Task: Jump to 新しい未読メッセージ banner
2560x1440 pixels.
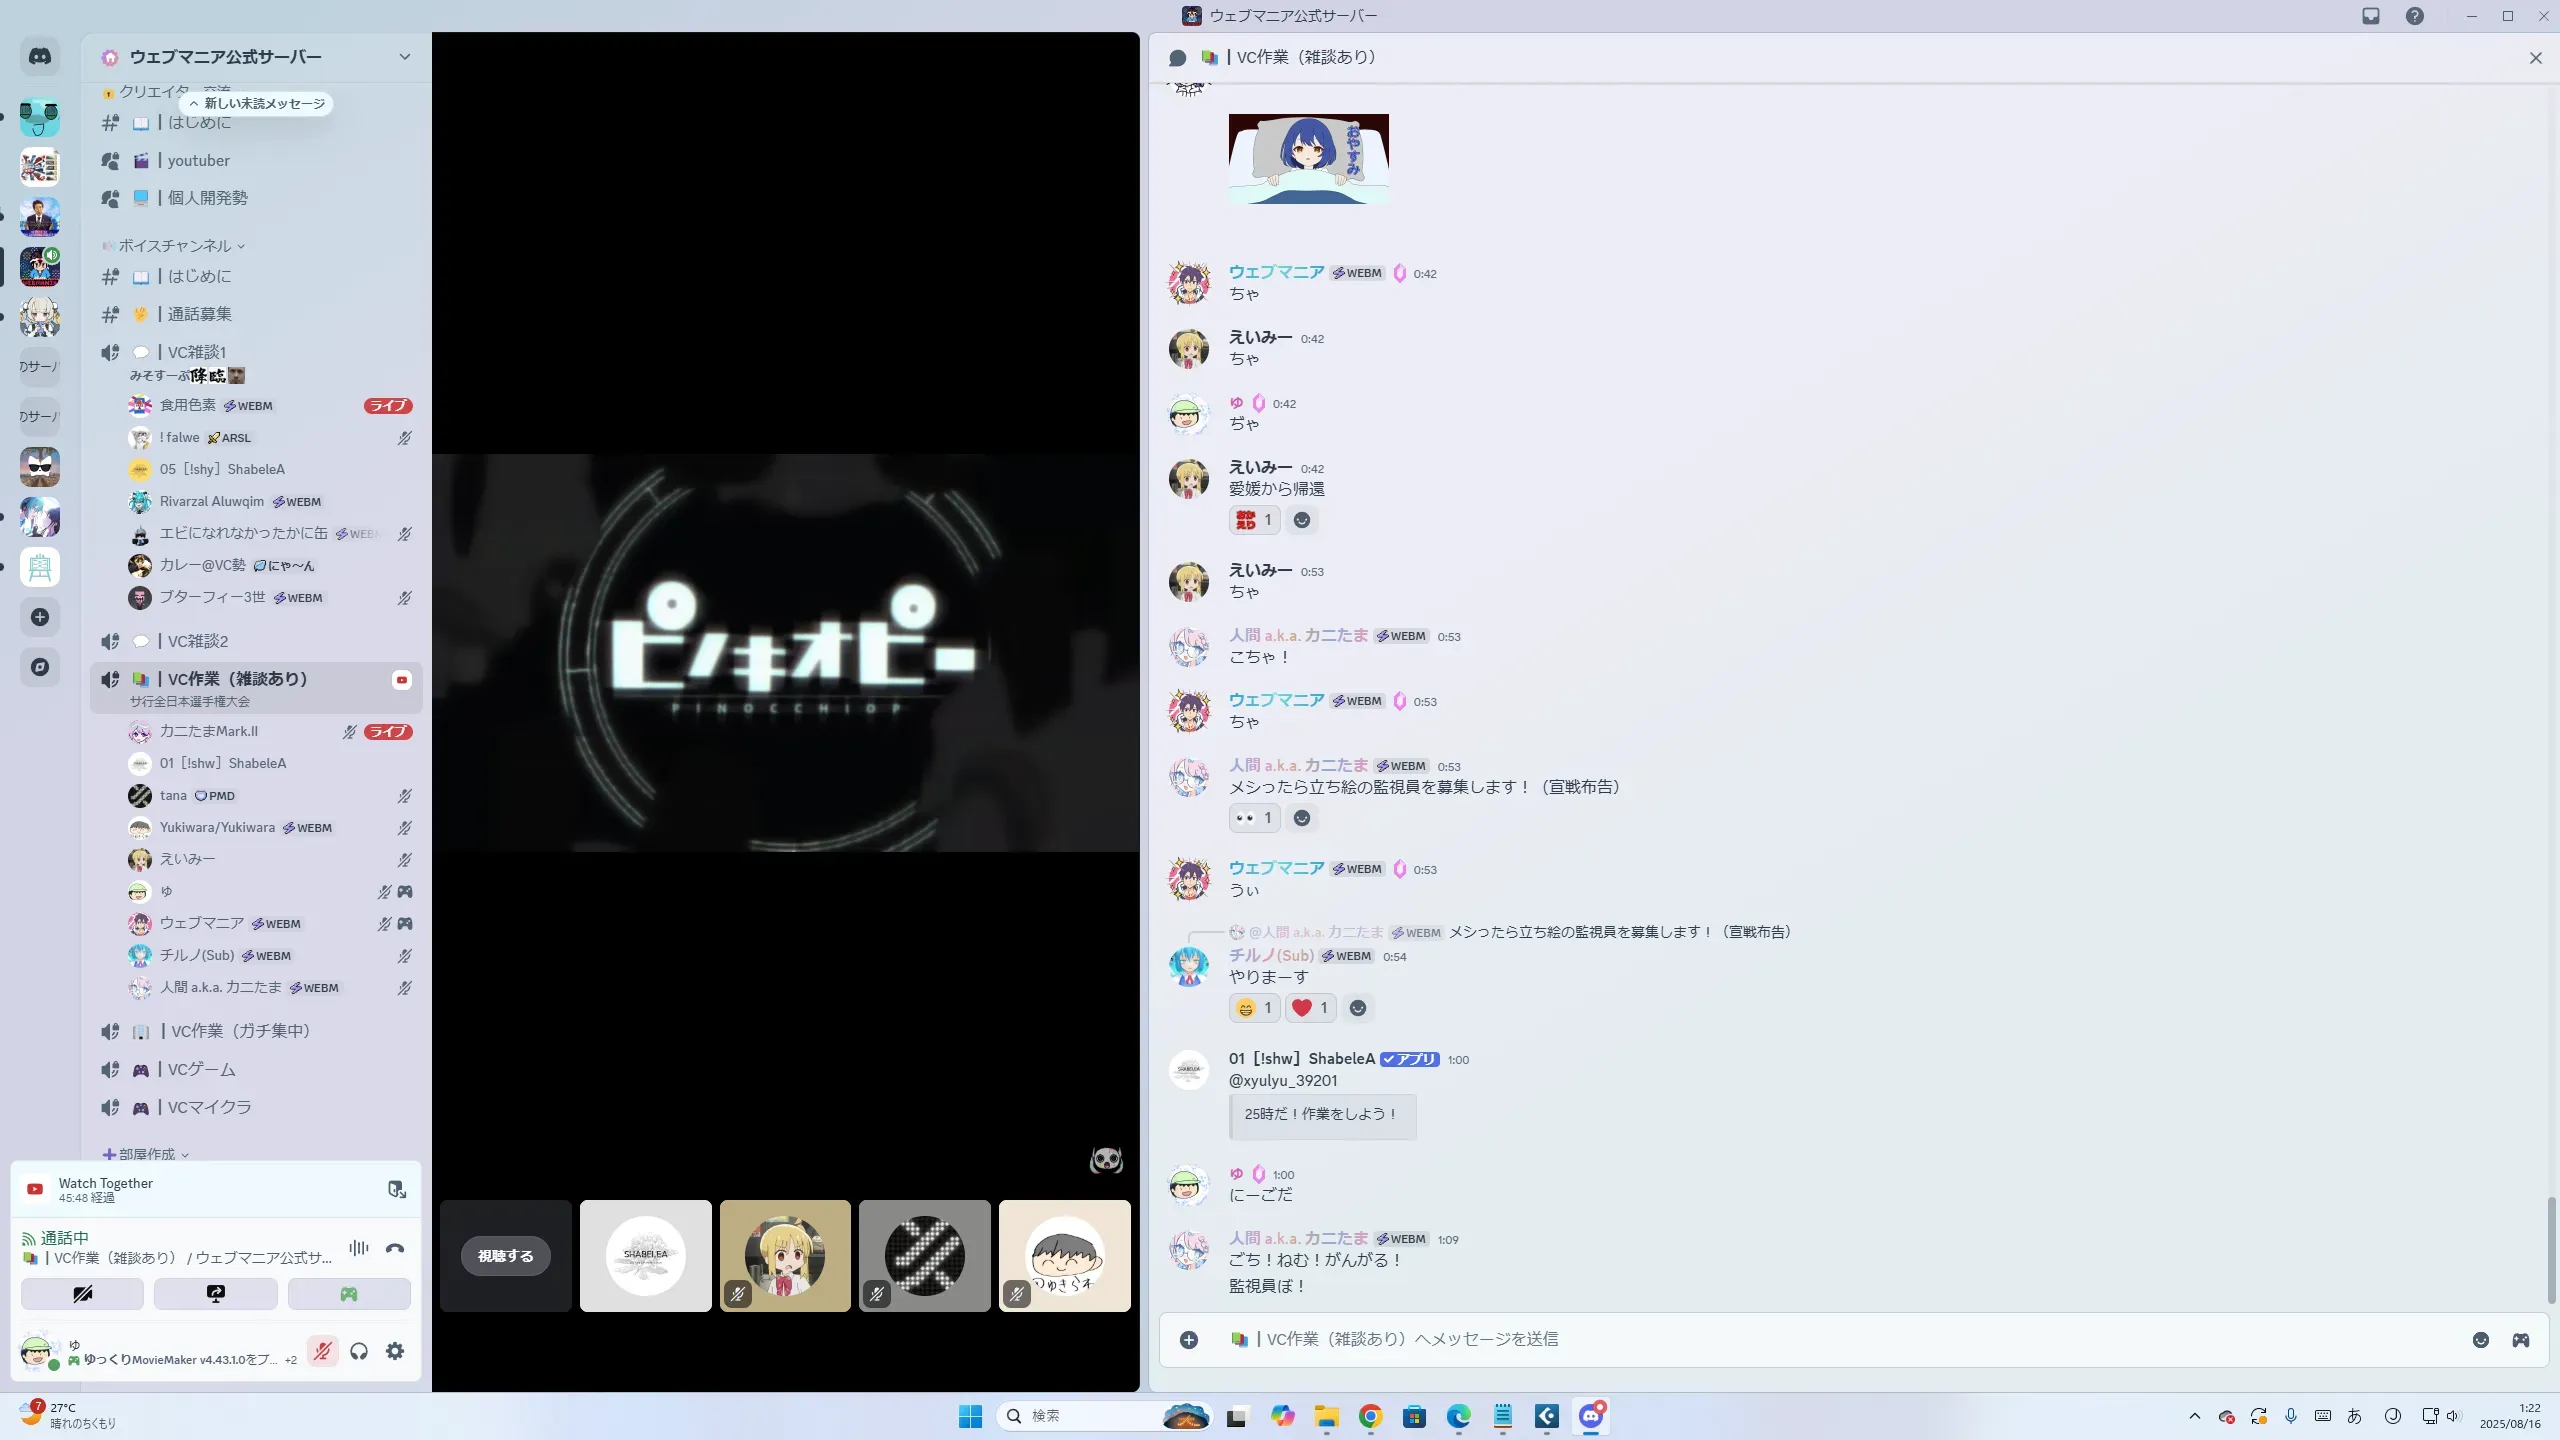Action: pos(257,104)
